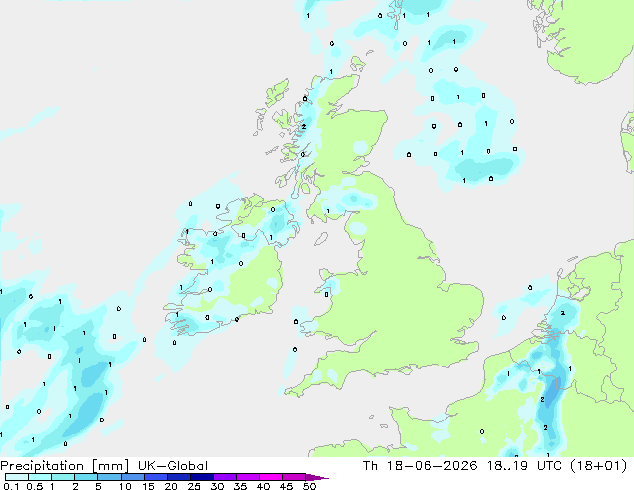Click the 1–2 mm legend swatch
This screenshot has height=490, width=634.
tap(63, 477)
